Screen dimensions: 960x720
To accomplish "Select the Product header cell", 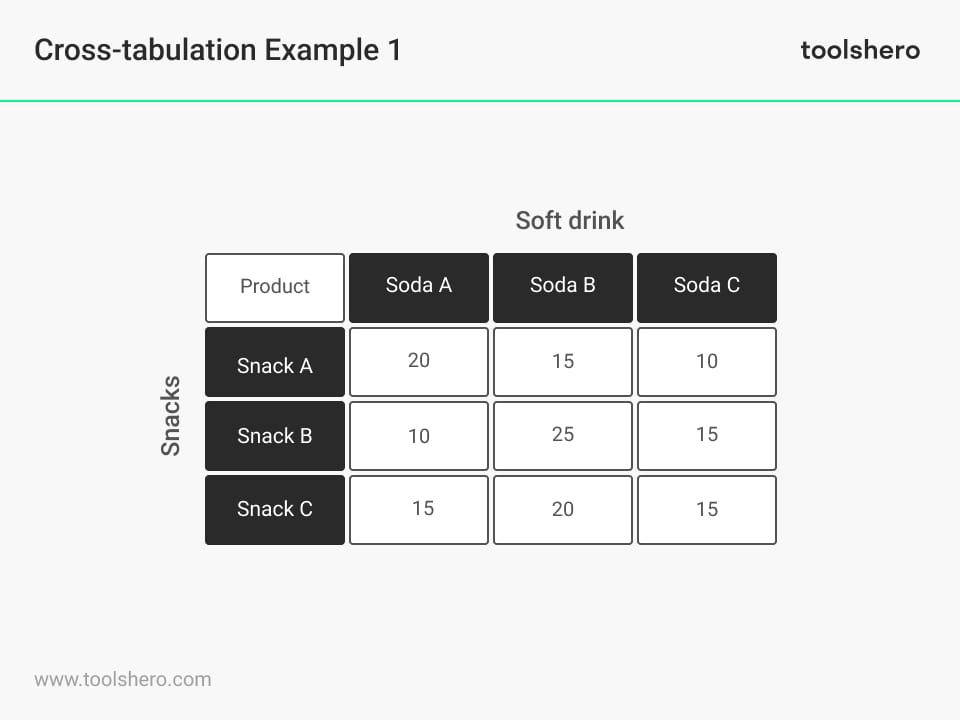I will point(275,287).
